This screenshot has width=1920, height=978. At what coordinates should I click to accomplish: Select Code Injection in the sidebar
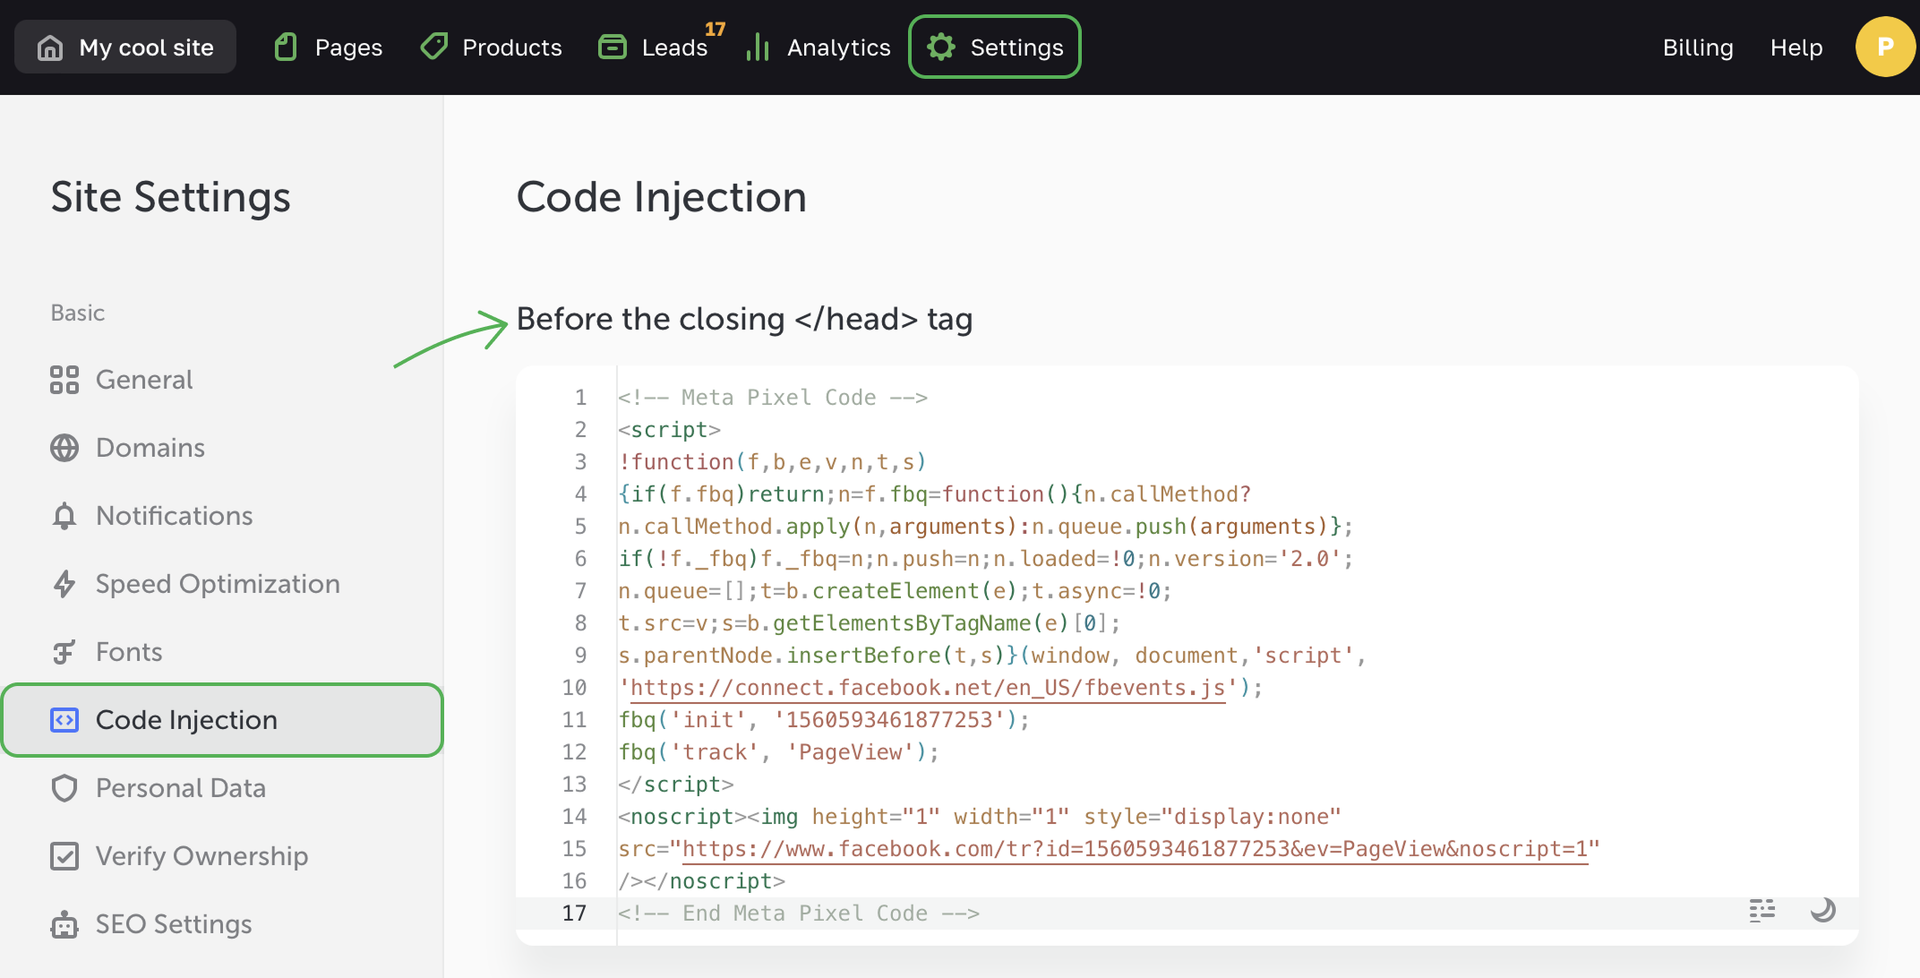186,720
